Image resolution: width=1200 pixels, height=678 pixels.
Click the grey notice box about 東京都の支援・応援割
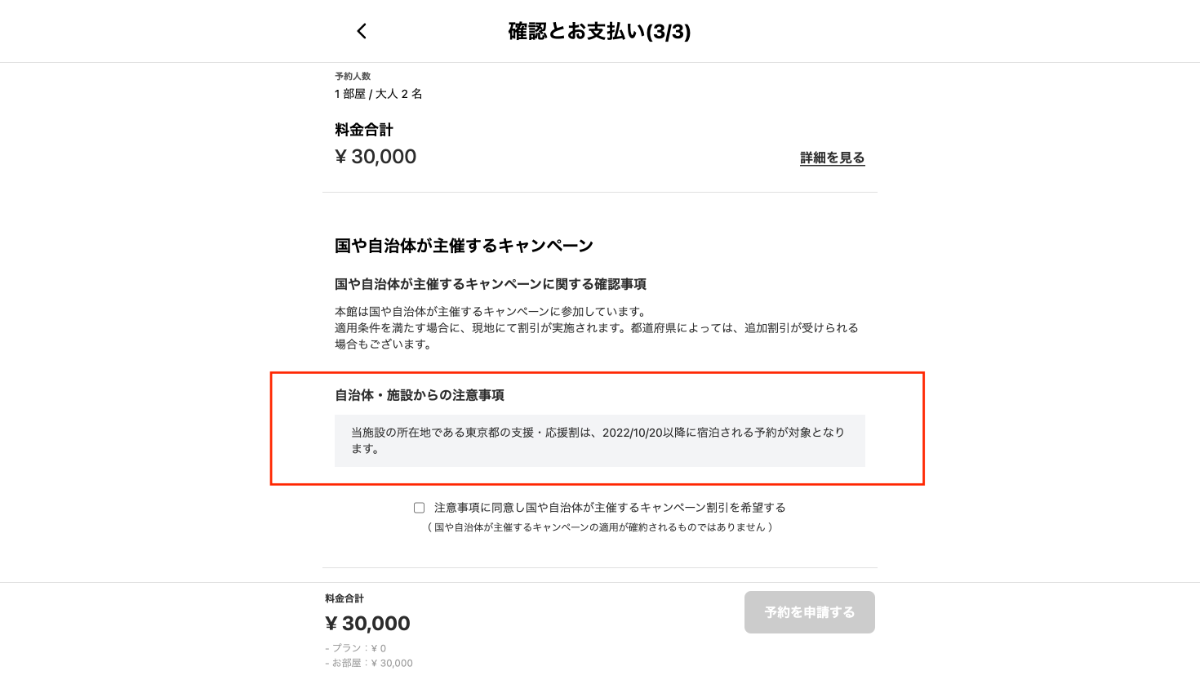[599, 441]
